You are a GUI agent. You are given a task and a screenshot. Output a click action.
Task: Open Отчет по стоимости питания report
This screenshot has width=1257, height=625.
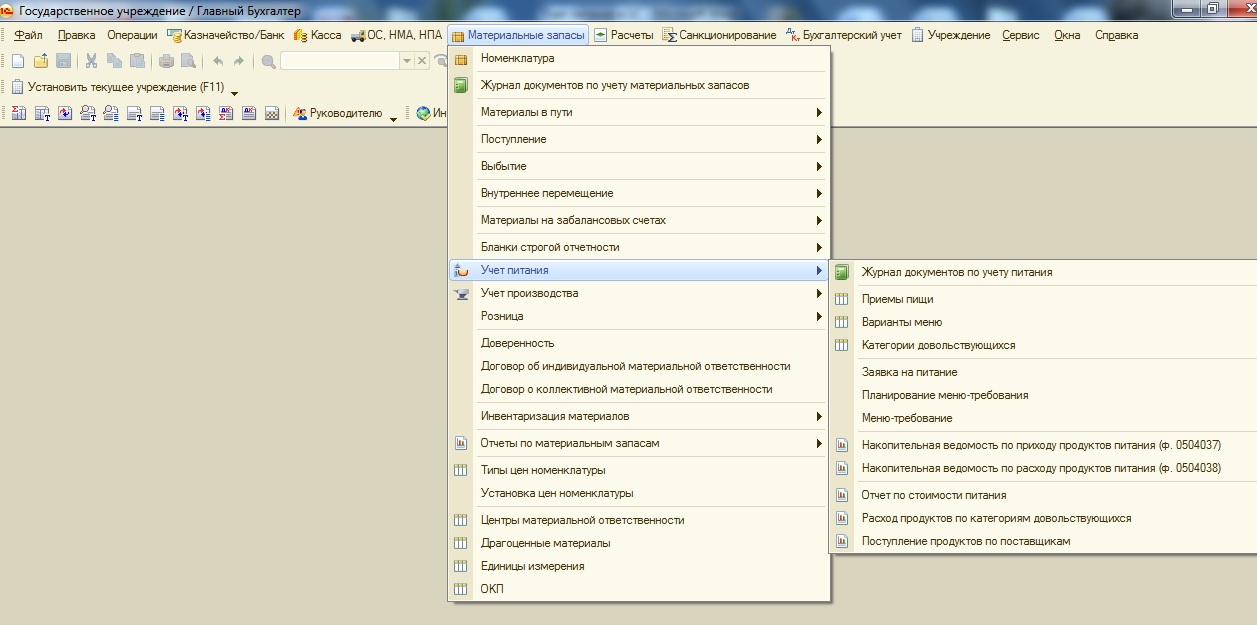(933, 495)
